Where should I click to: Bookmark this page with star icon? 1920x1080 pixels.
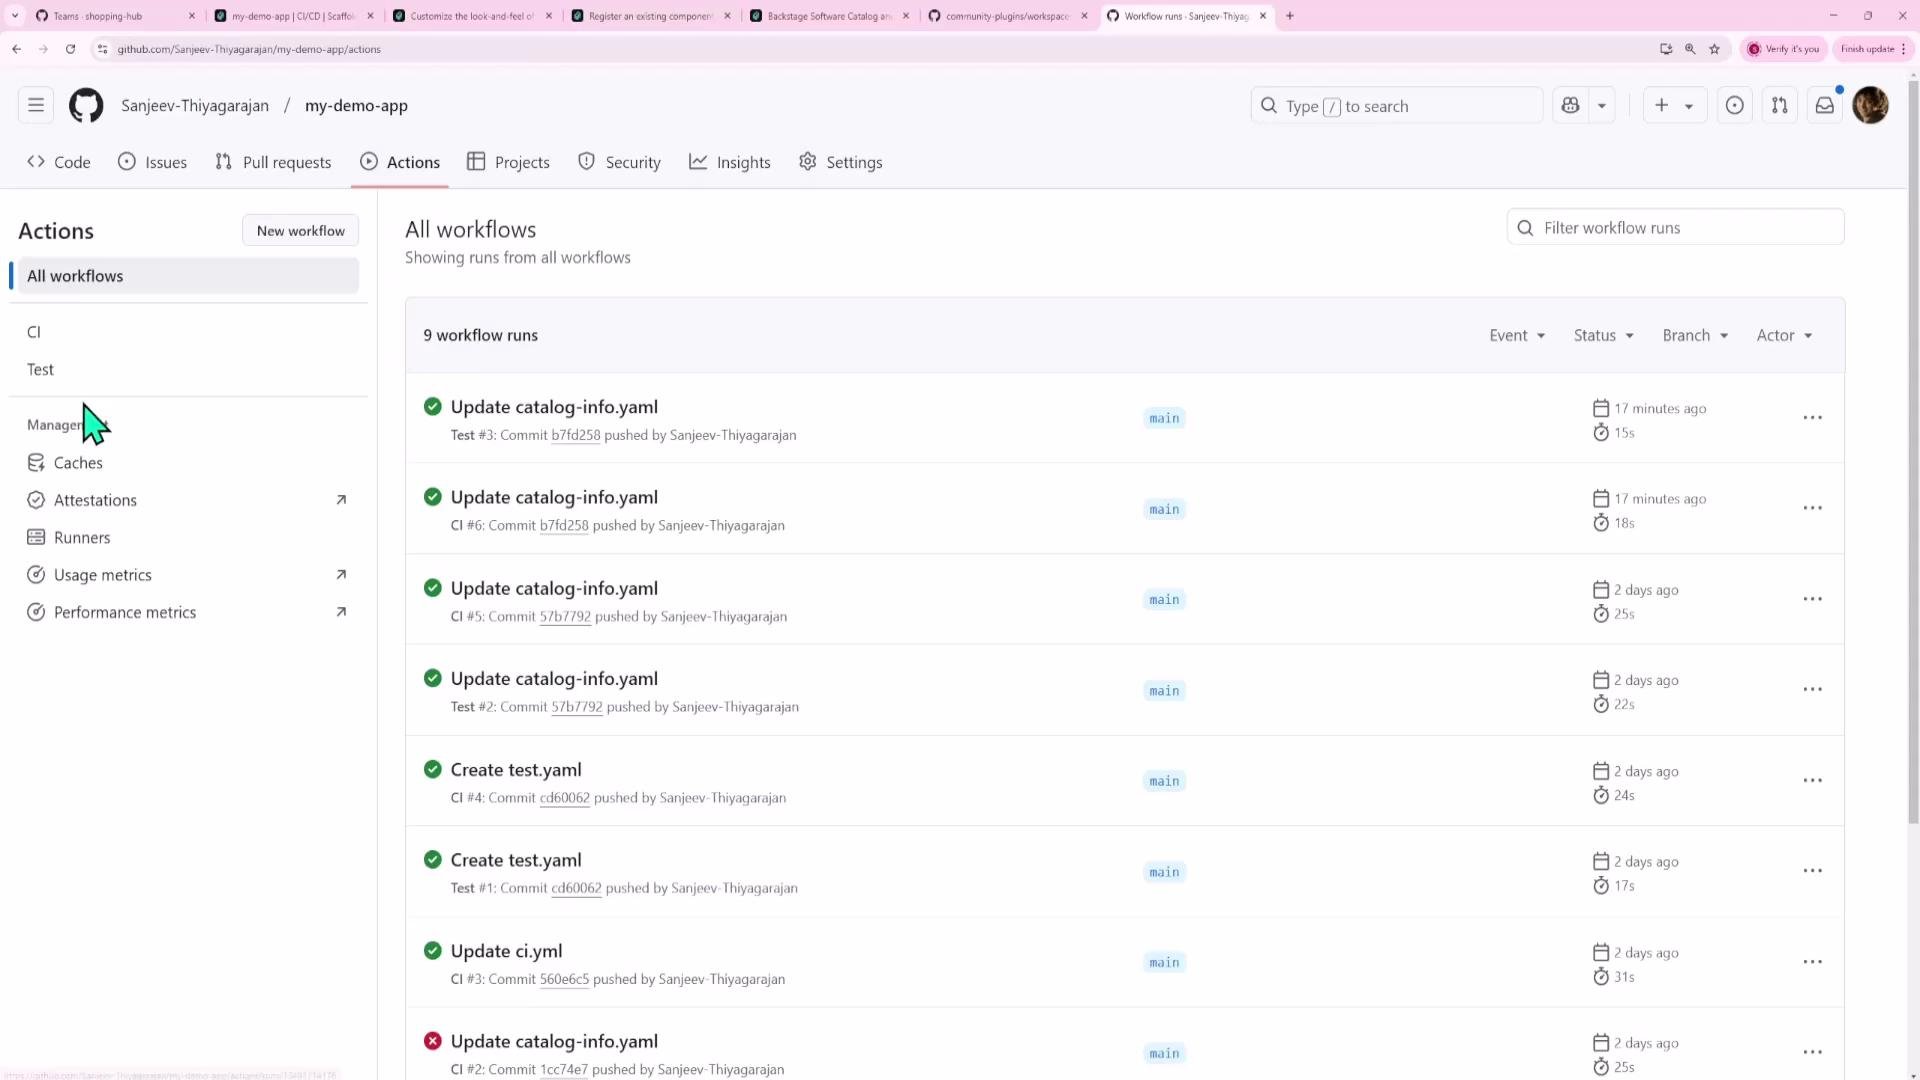[1714, 49]
